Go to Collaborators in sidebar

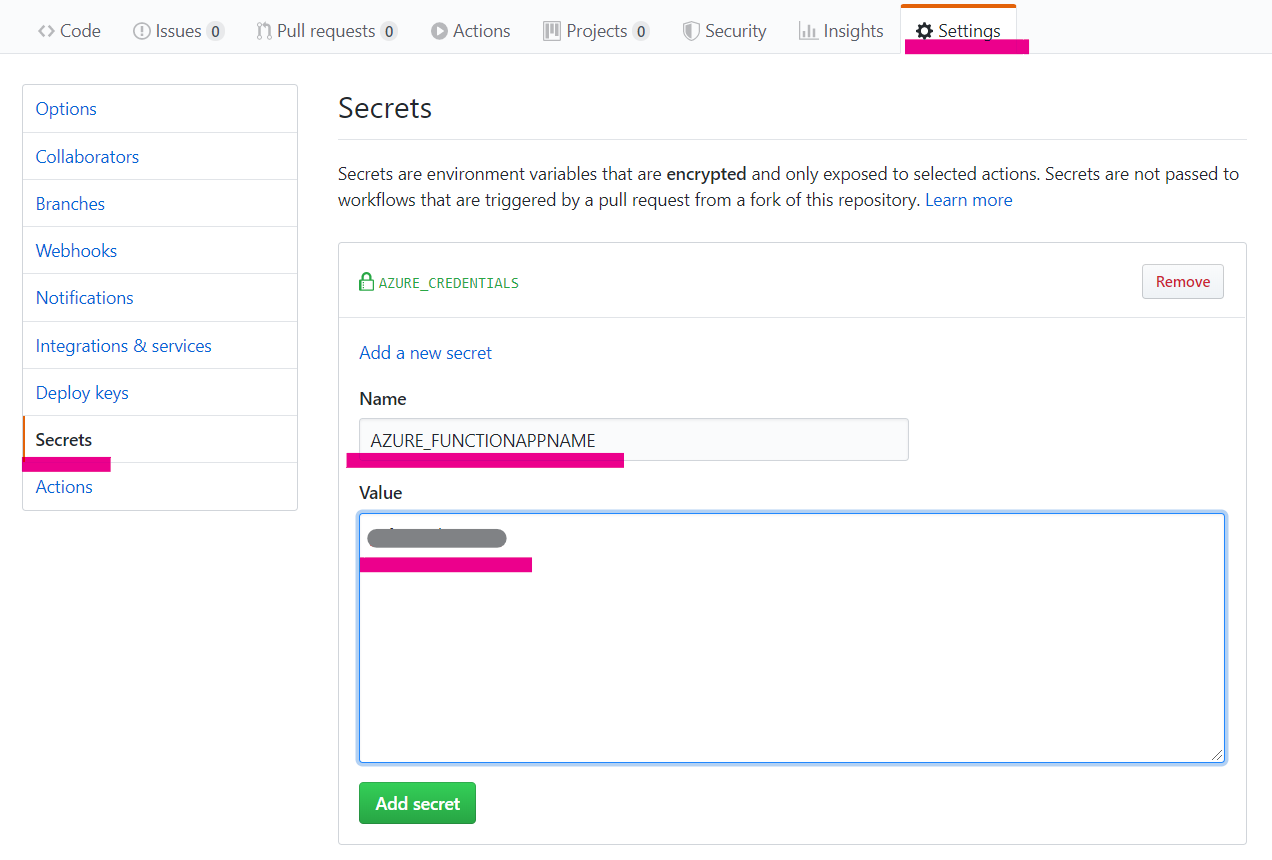(x=87, y=157)
